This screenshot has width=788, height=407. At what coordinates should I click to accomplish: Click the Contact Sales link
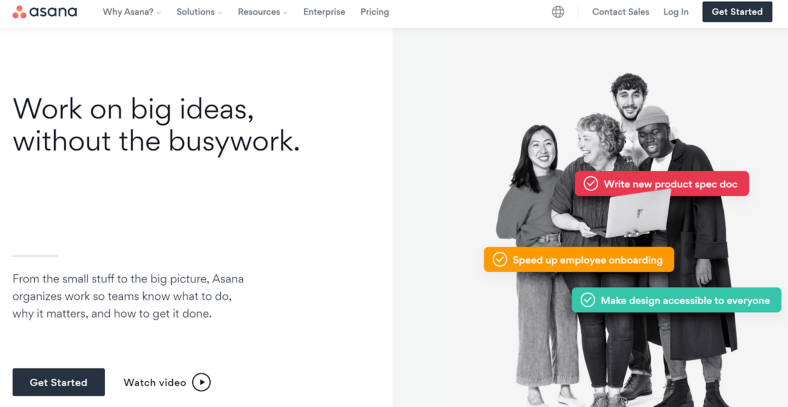[x=621, y=12]
